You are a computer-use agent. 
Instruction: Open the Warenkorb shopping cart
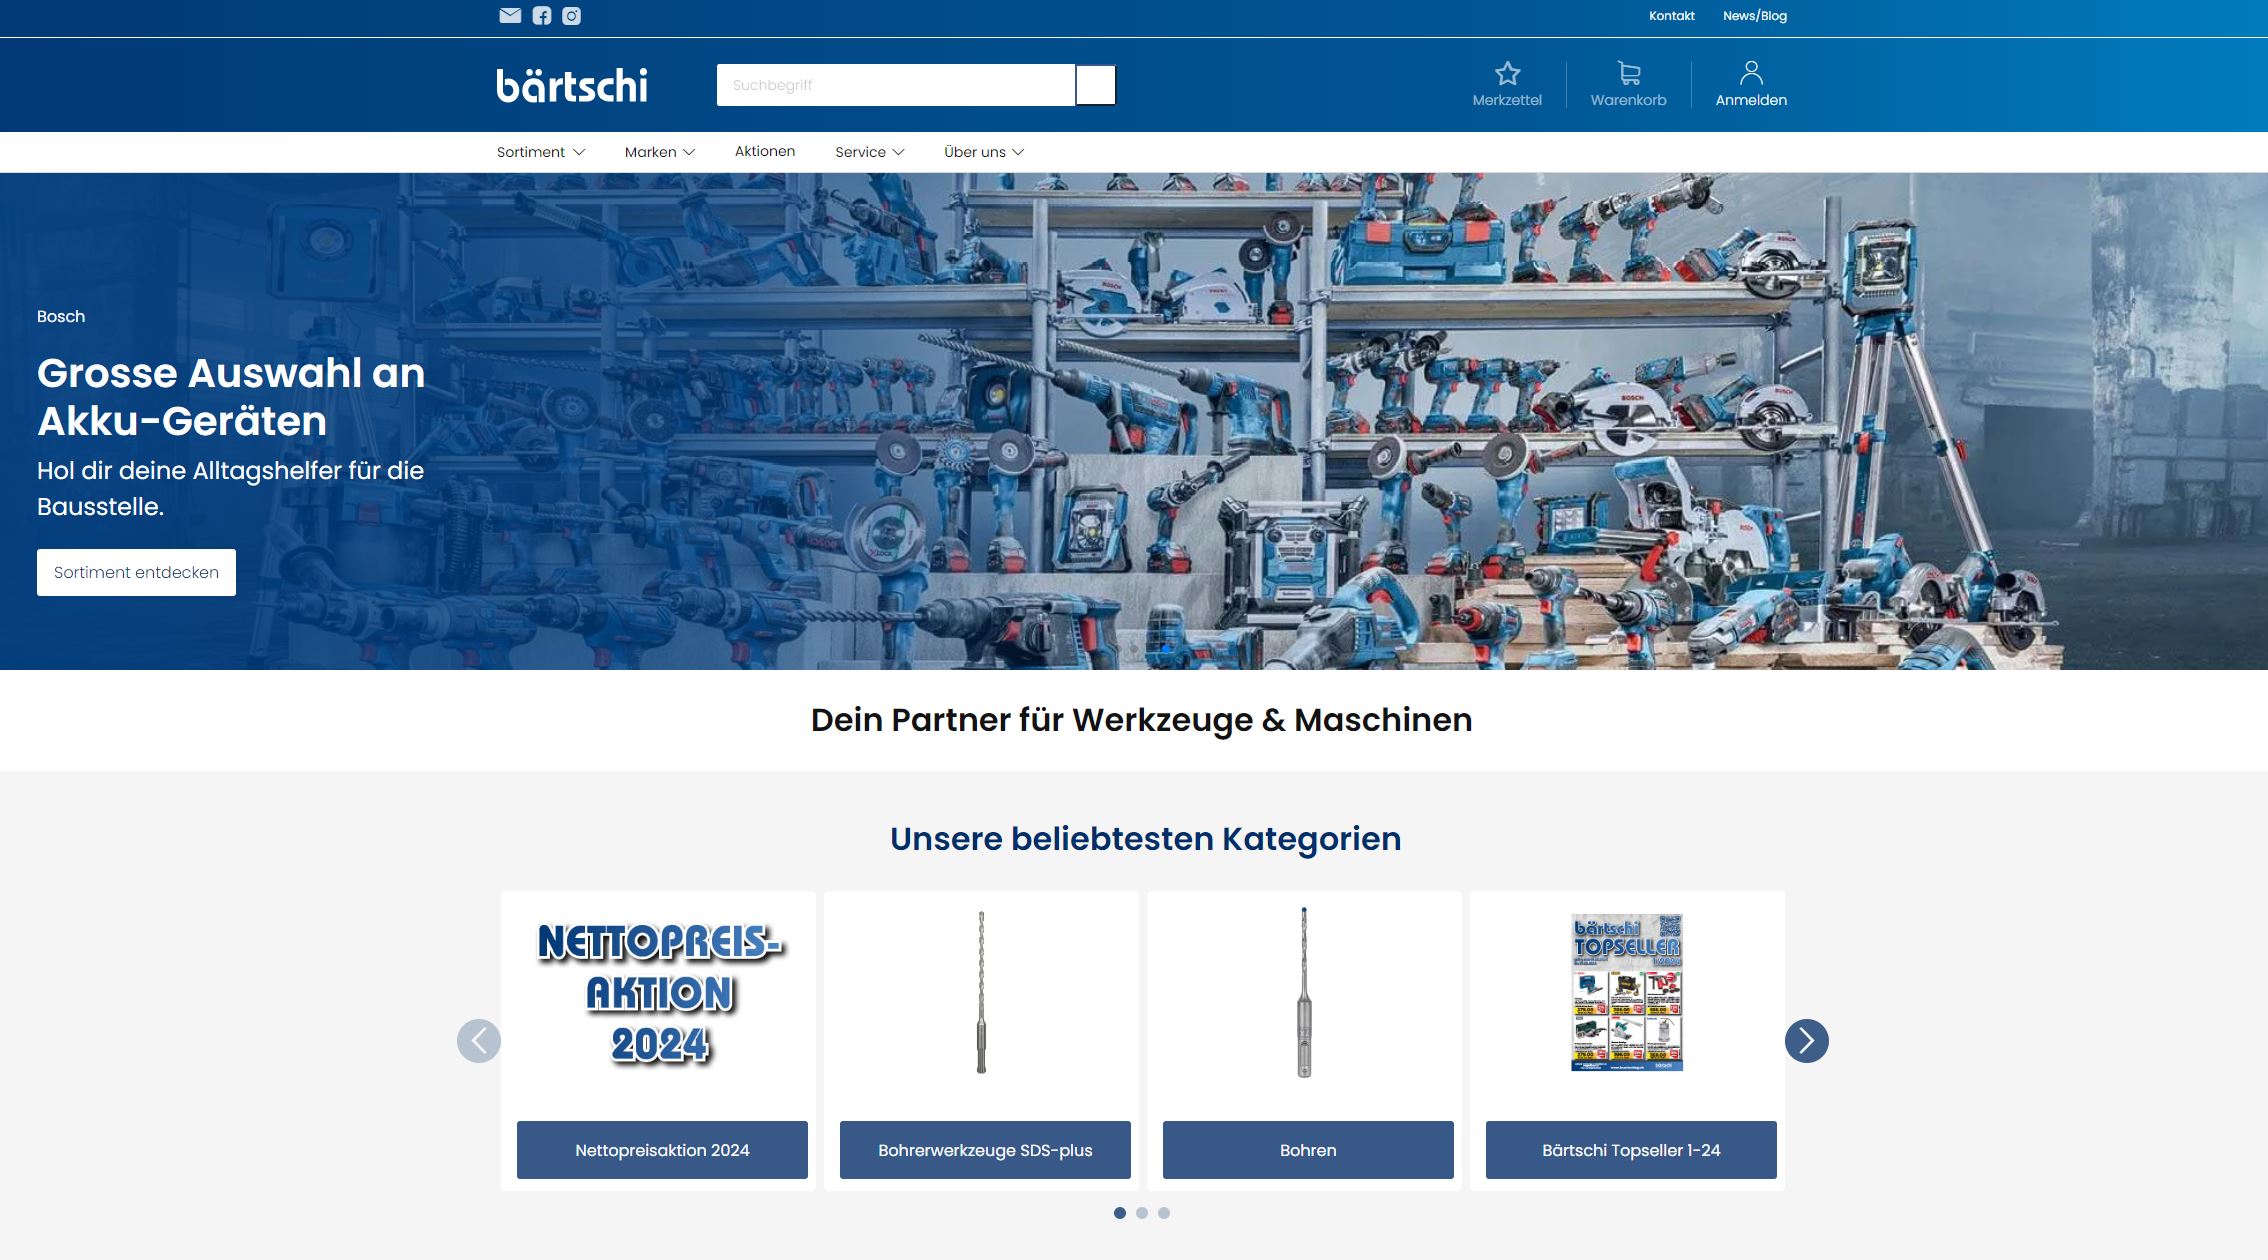click(1628, 74)
